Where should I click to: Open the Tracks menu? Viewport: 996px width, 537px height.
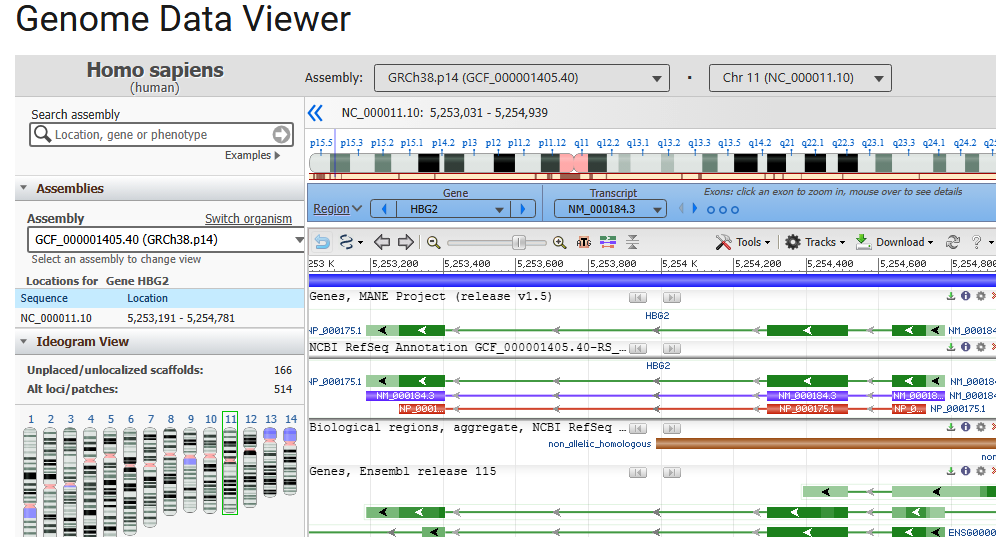815,242
